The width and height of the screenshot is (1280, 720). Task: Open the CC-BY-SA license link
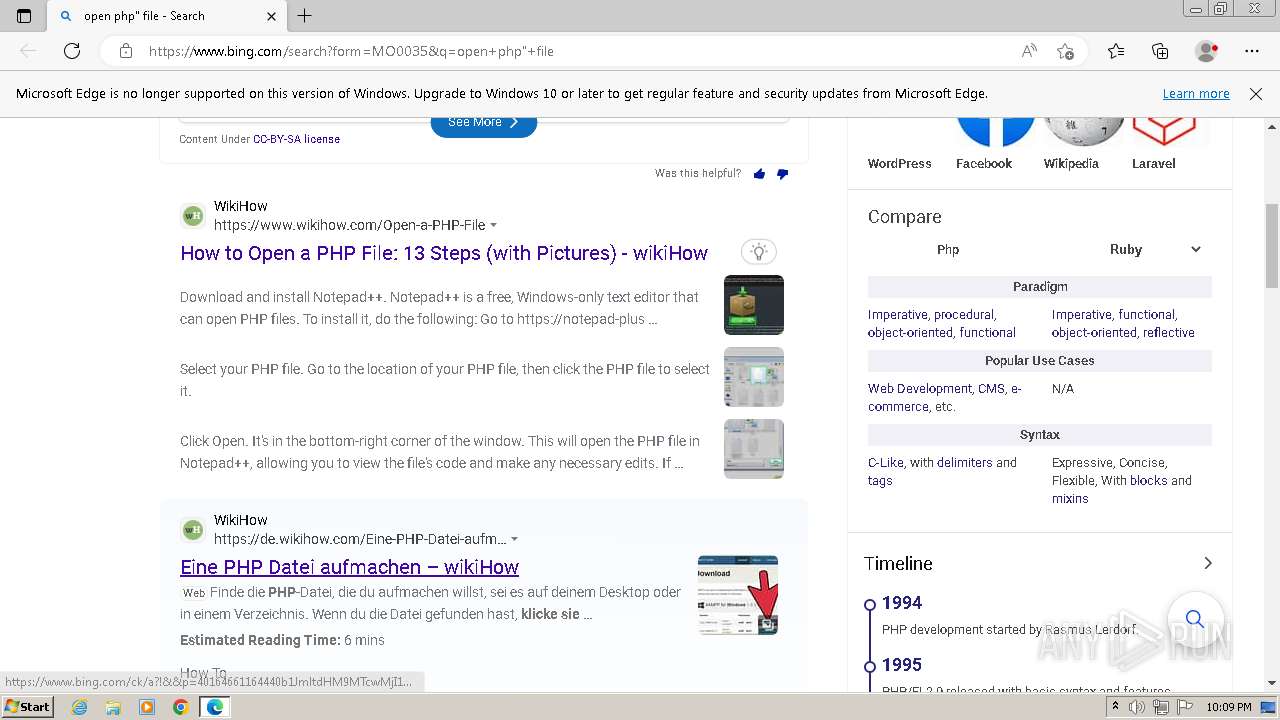point(296,139)
